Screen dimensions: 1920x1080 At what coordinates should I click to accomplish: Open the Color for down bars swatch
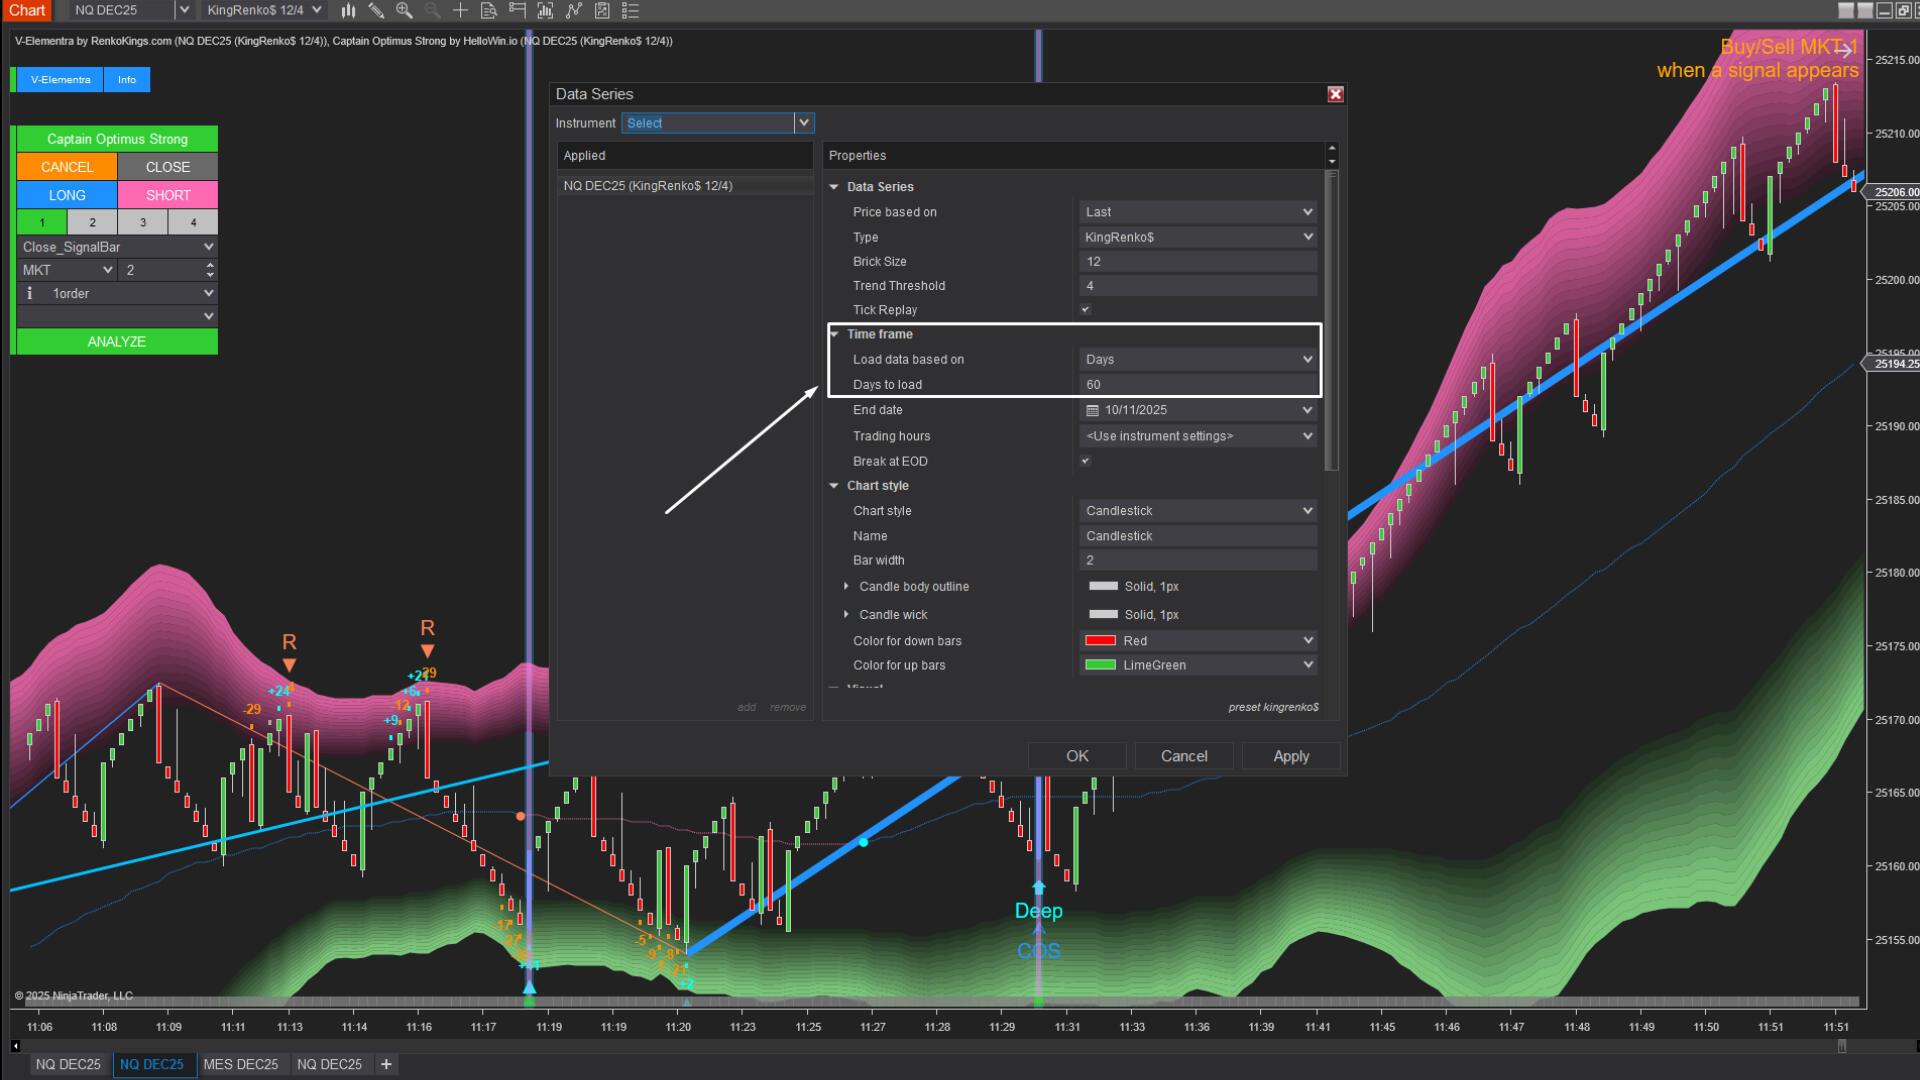[x=1100, y=641]
